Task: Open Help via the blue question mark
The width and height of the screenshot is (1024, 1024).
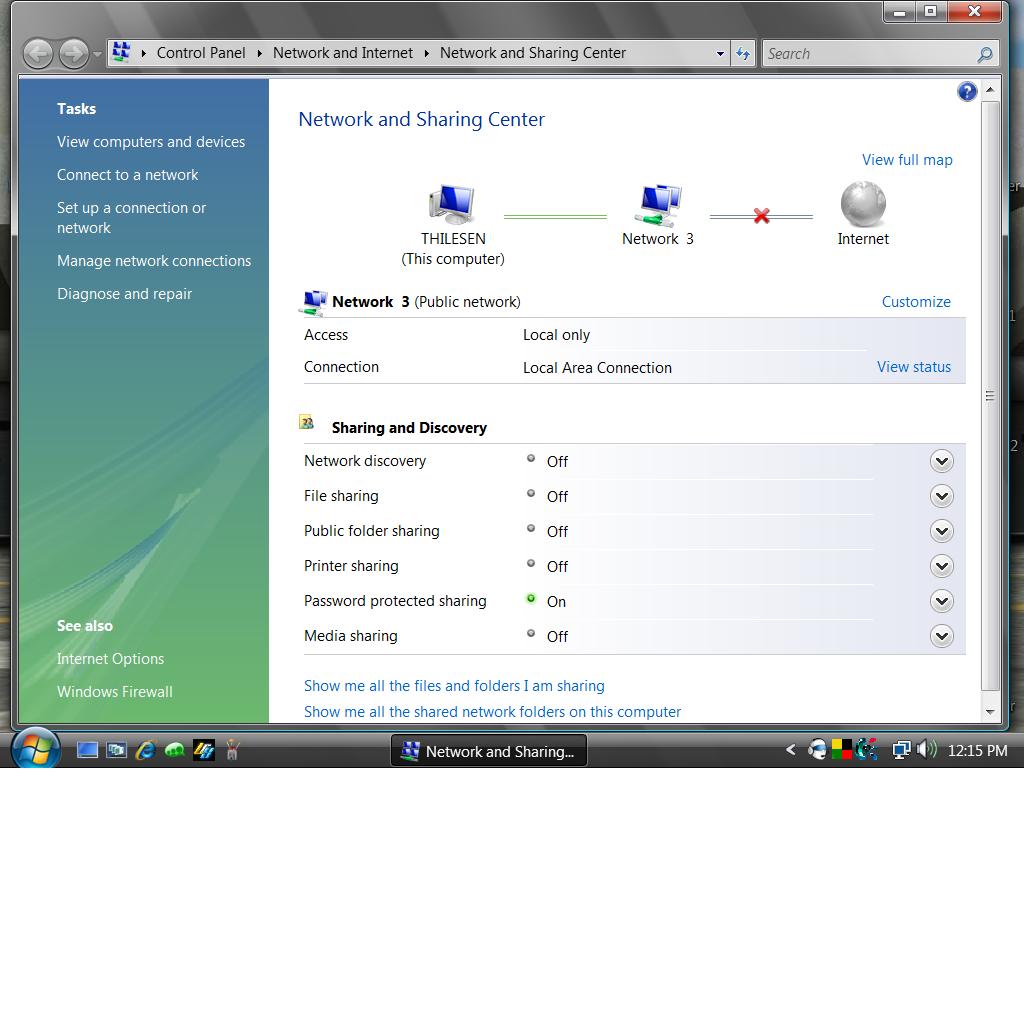Action: [x=967, y=92]
